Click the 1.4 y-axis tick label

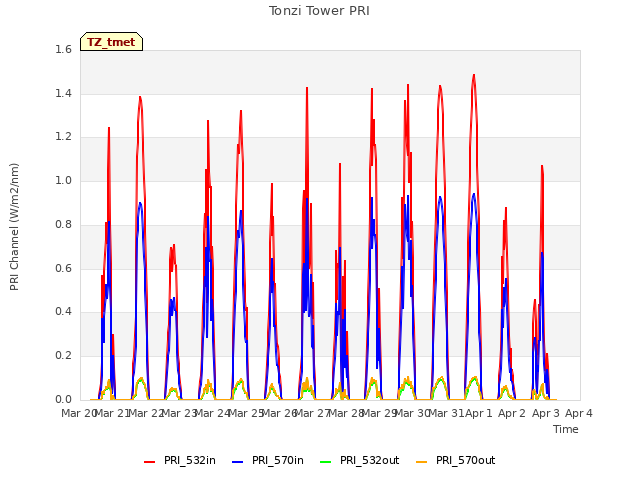[63, 93]
